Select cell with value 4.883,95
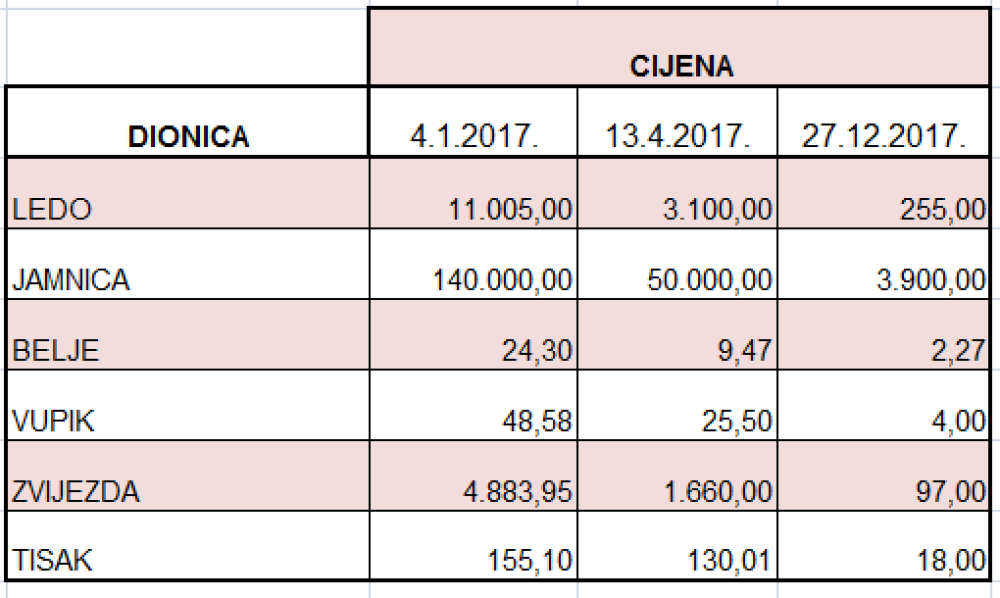1000x598 pixels. 473,476
